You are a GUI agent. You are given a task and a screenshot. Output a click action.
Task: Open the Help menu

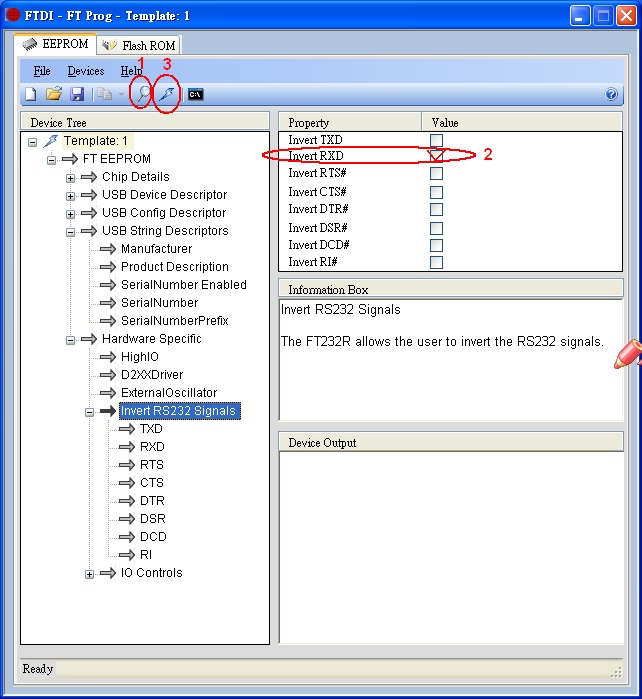coord(131,71)
